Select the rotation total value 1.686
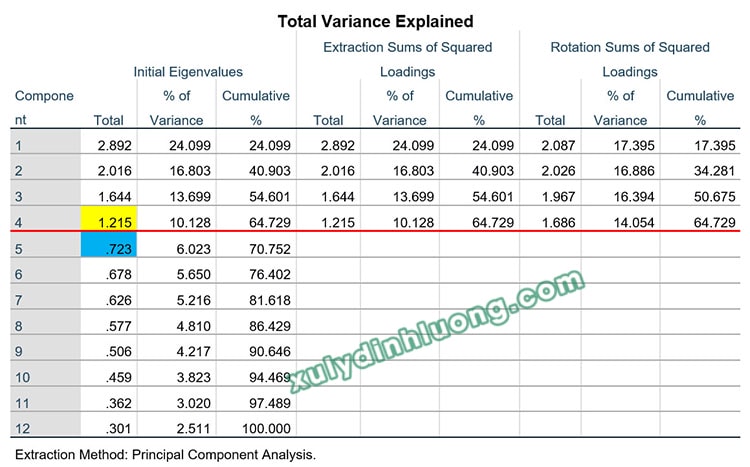Image resolution: width=750 pixels, height=467 pixels. point(558,222)
